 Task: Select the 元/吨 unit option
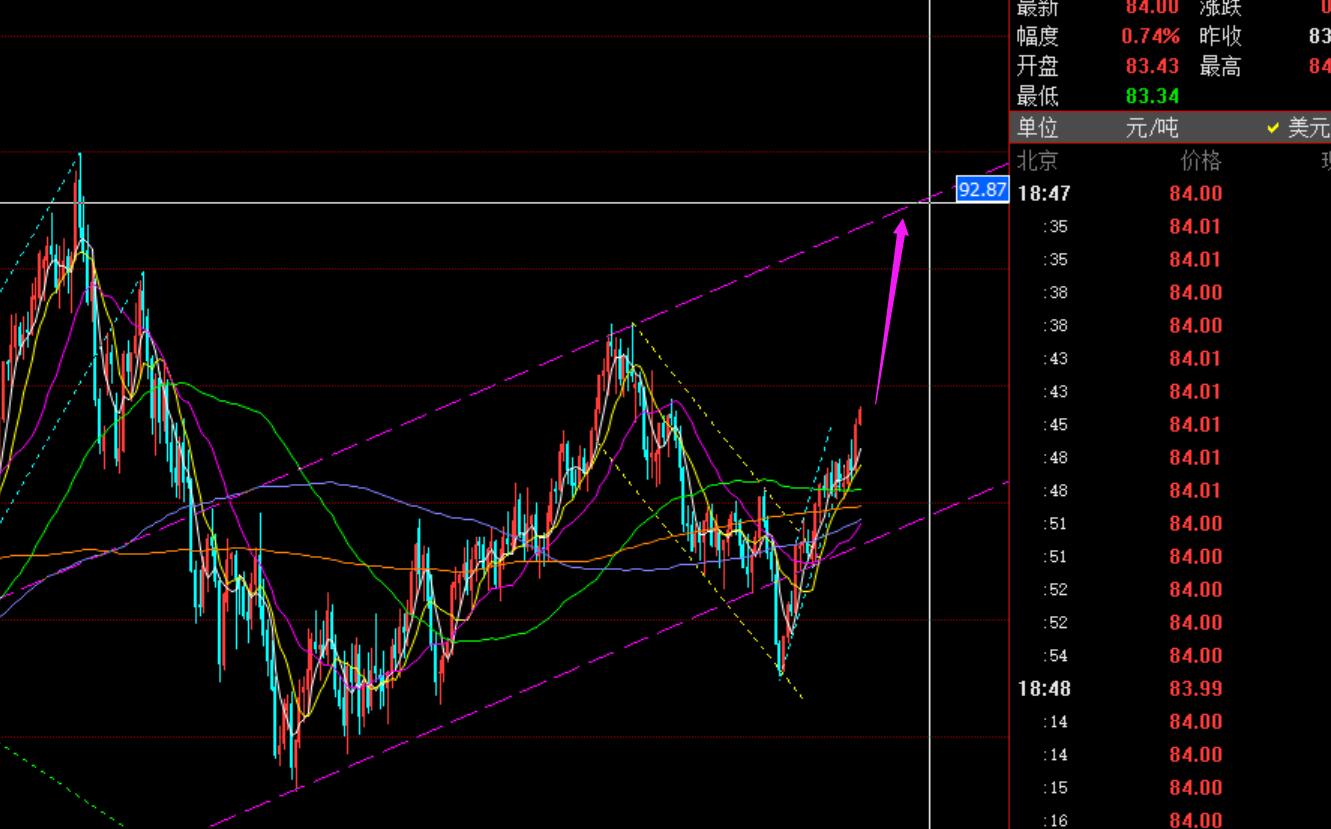point(1152,128)
